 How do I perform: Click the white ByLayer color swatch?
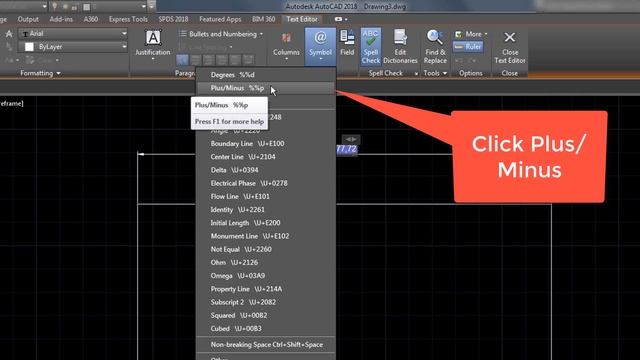click(29, 47)
